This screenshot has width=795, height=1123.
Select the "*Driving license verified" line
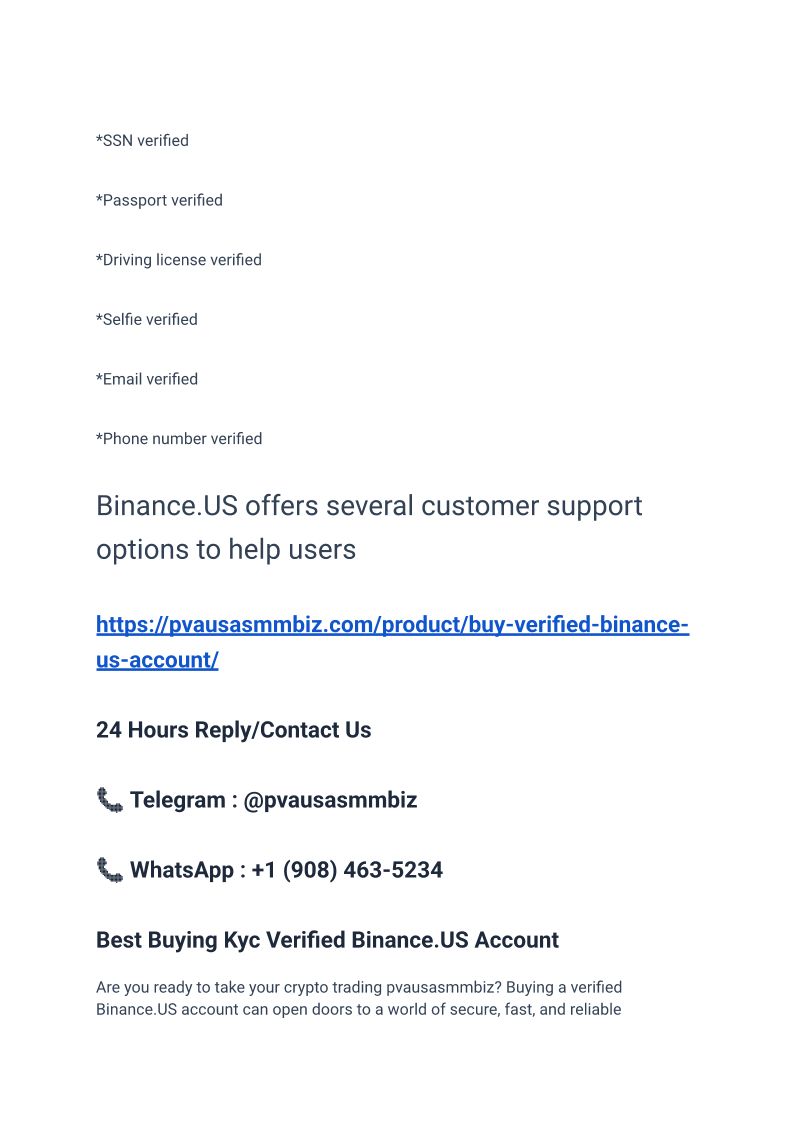tap(179, 260)
